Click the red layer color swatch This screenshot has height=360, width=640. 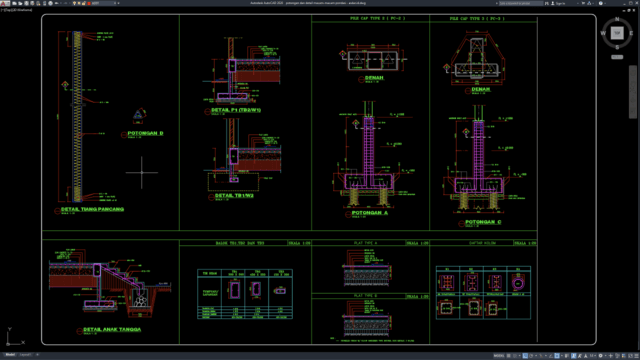(x=89, y=3)
